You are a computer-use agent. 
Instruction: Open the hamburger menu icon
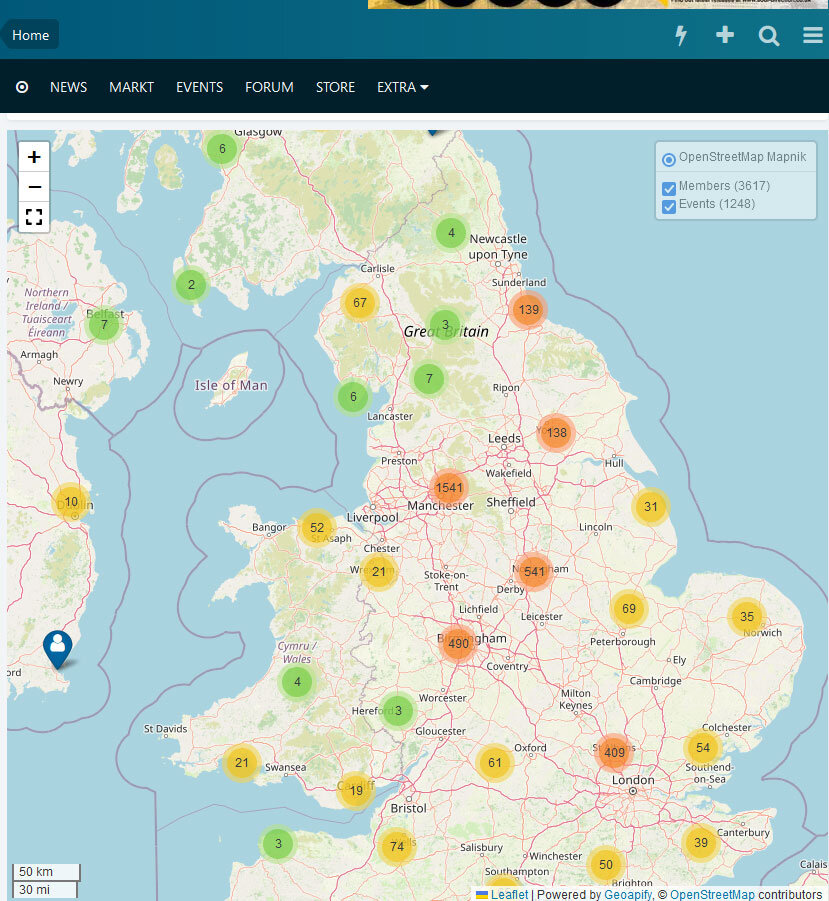(x=813, y=35)
